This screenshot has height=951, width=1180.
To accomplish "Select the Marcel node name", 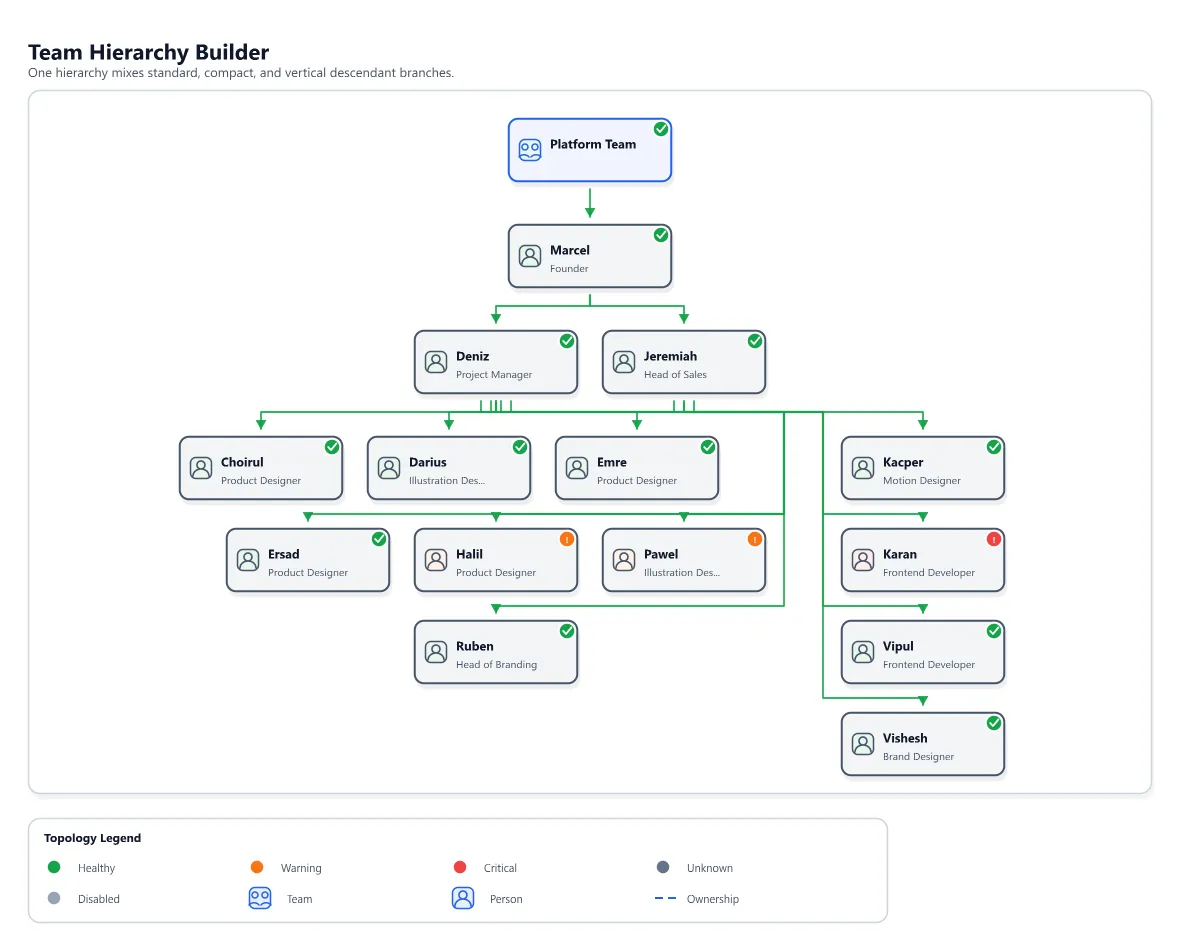I will coord(570,250).
